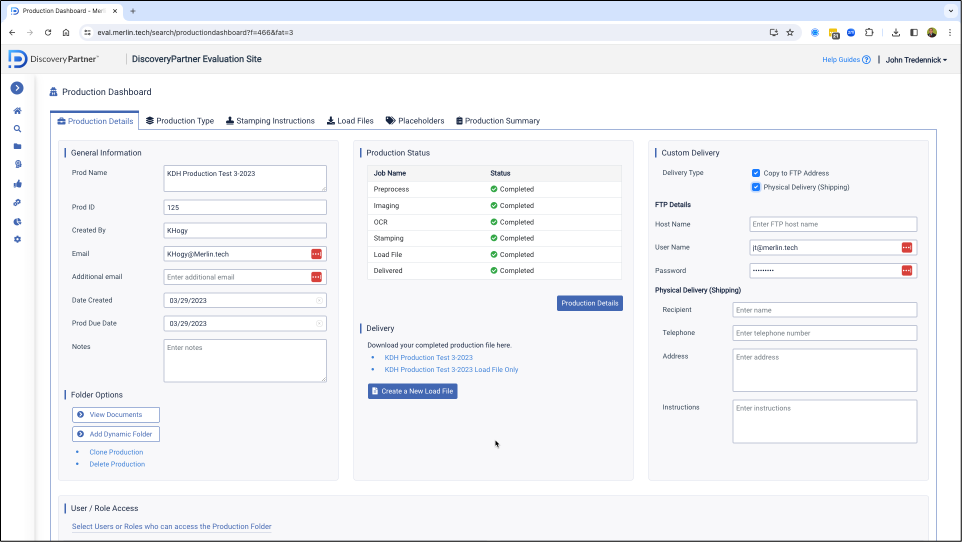Image resolution: width=962 pixels, height=542 pixels.
Task: Click the Home icon in the left sidebar
Action: 17,110
